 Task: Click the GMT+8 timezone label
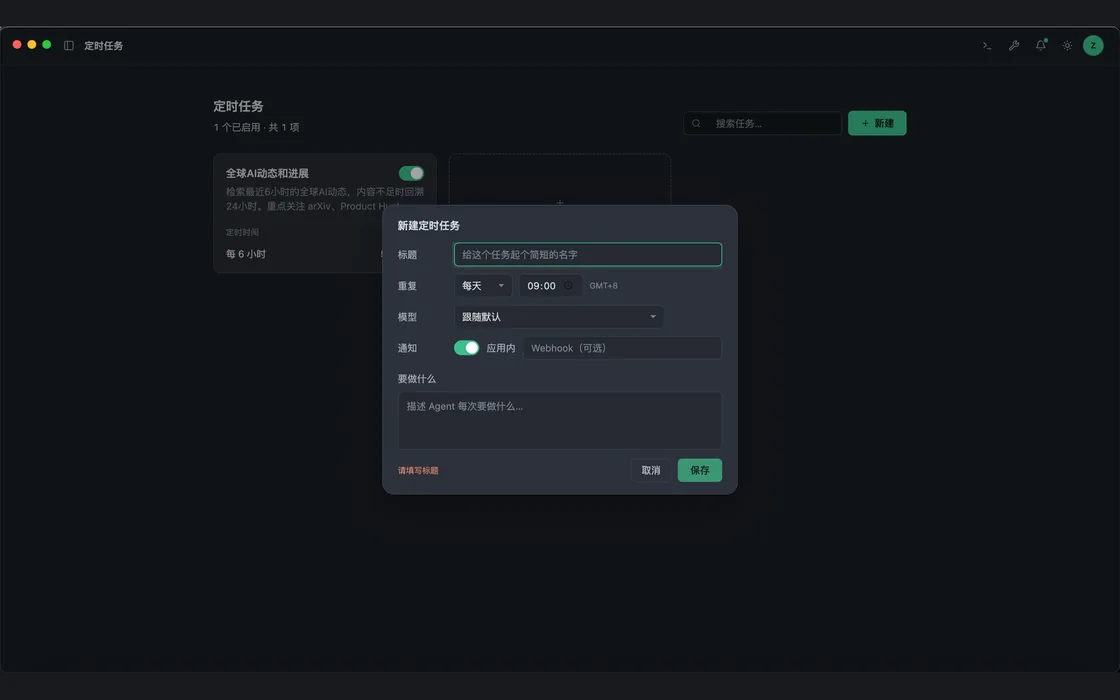tap(604, 286)
